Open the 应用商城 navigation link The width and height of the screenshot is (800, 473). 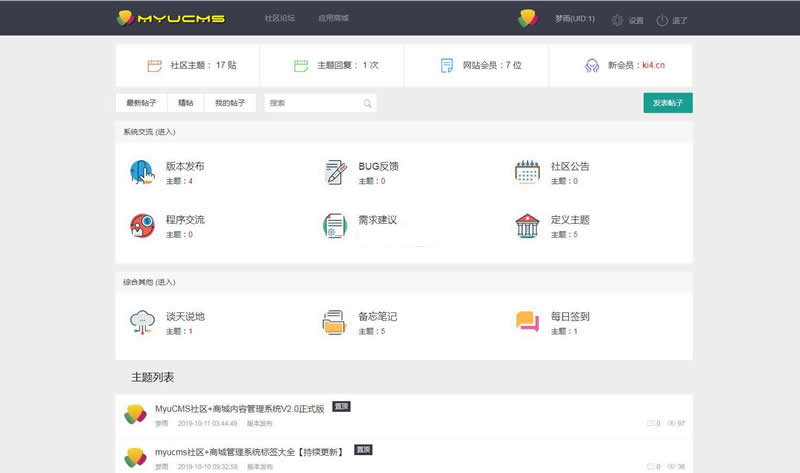333,18
